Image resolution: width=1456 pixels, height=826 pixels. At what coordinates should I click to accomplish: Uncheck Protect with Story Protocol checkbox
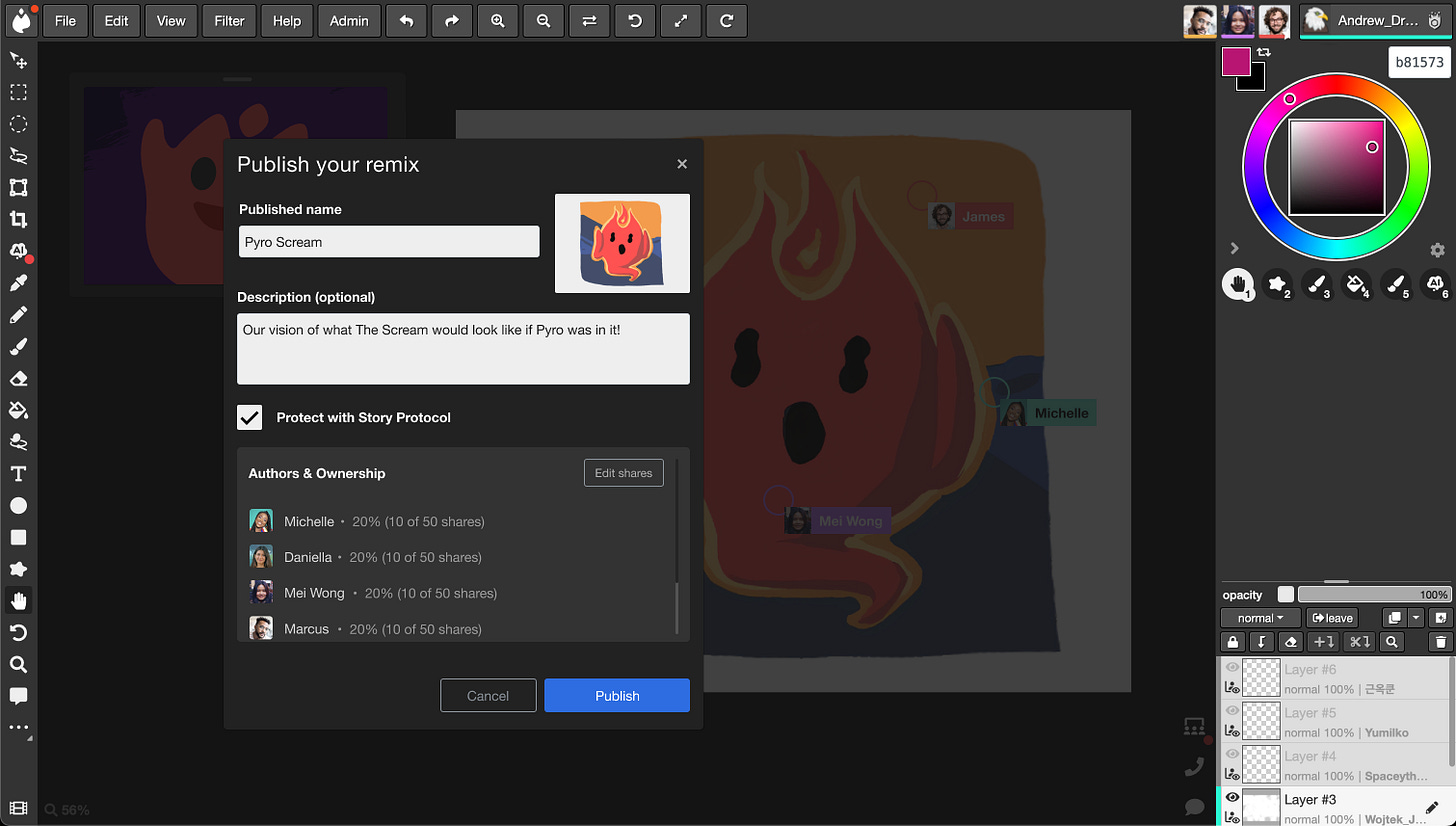[x=250, y=417]
